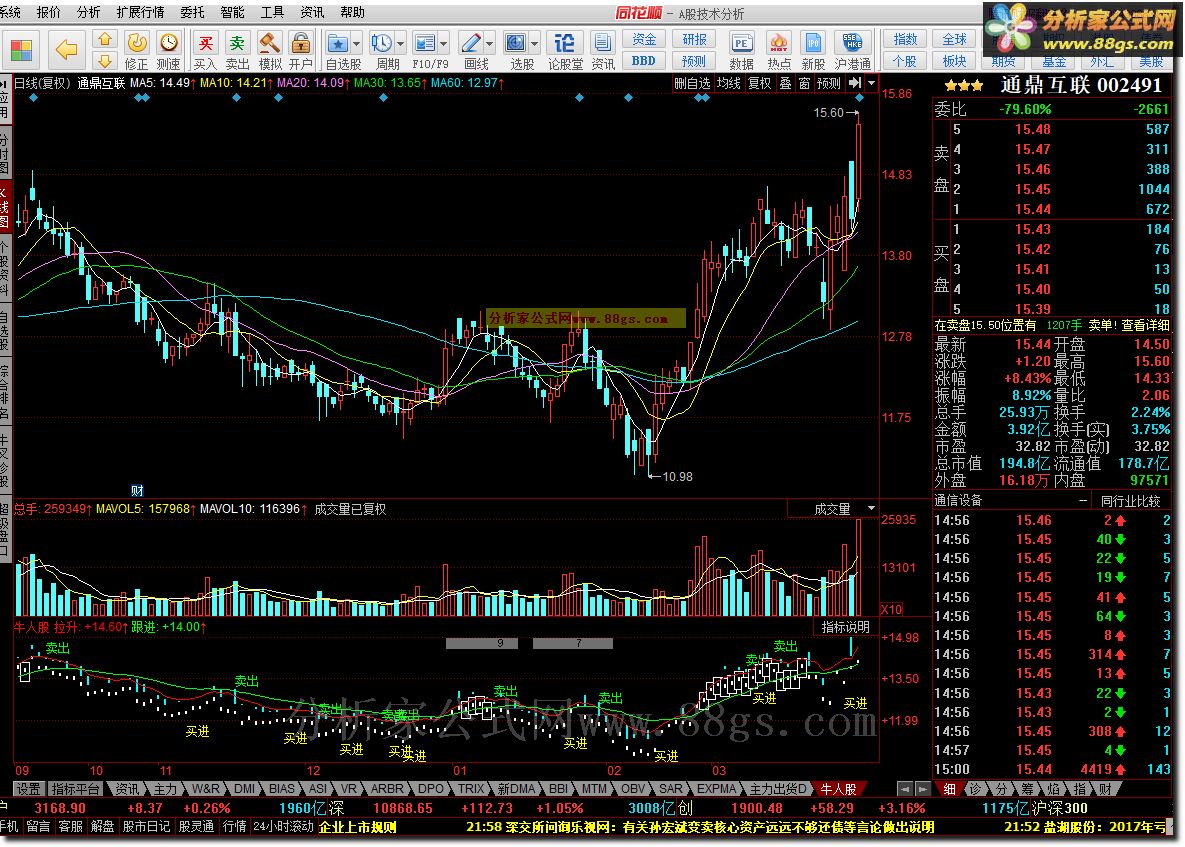Open the 指标平台 indicator platform

pyautogui.click(x=76, y=789)
